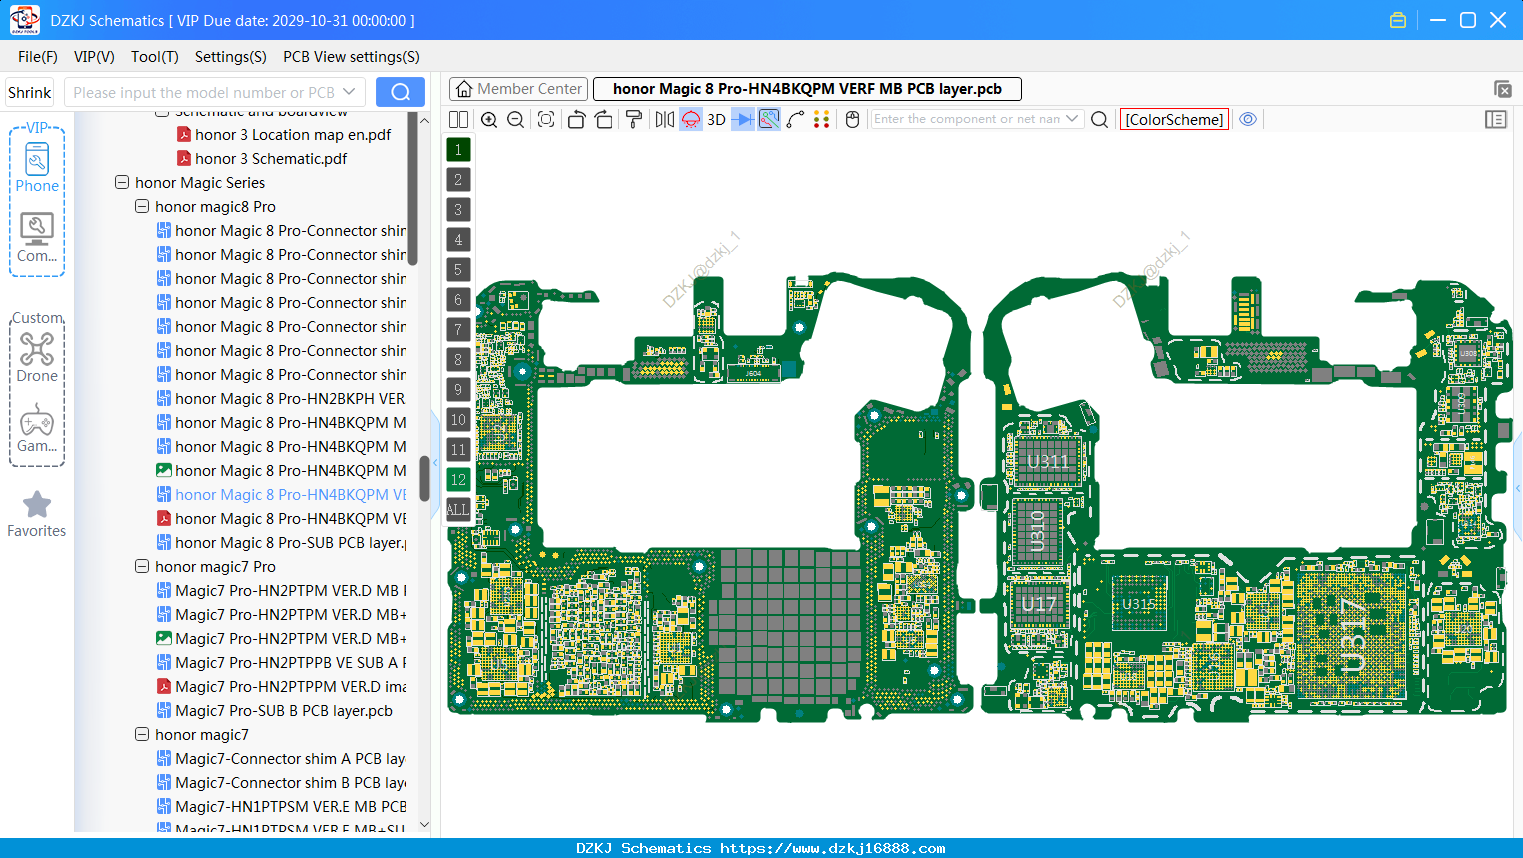Viewport: 1523px width, 858px height.
Task: Click the split view icon in PCB toolbar
Action: [458, 119]
